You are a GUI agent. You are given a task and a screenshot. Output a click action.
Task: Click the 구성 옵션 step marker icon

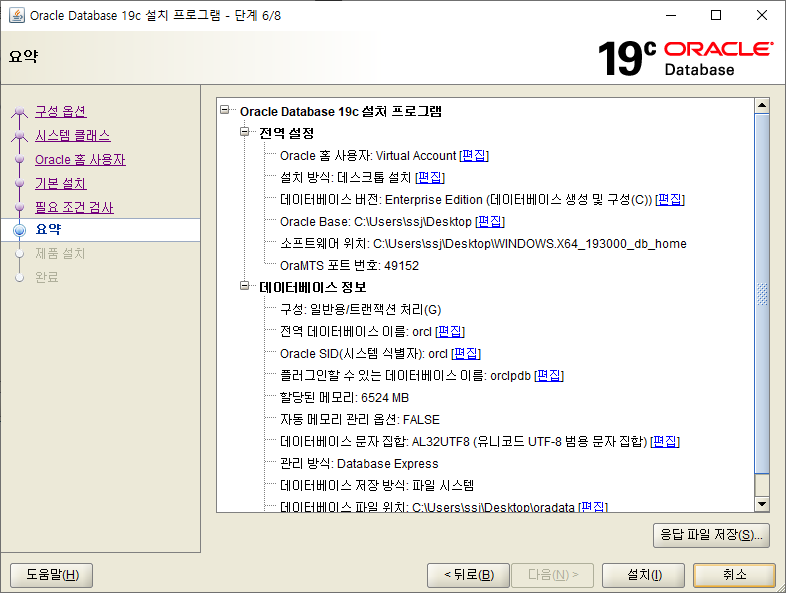20,111
